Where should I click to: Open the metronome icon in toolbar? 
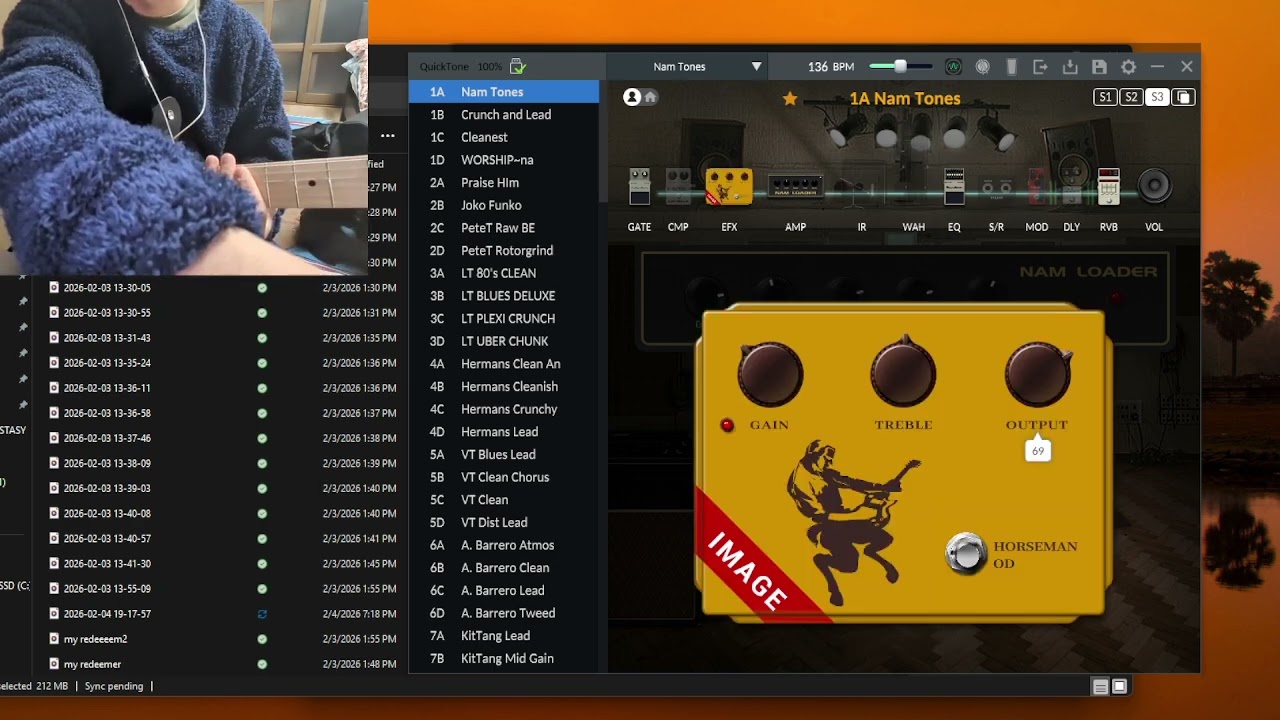coord(983,67)
